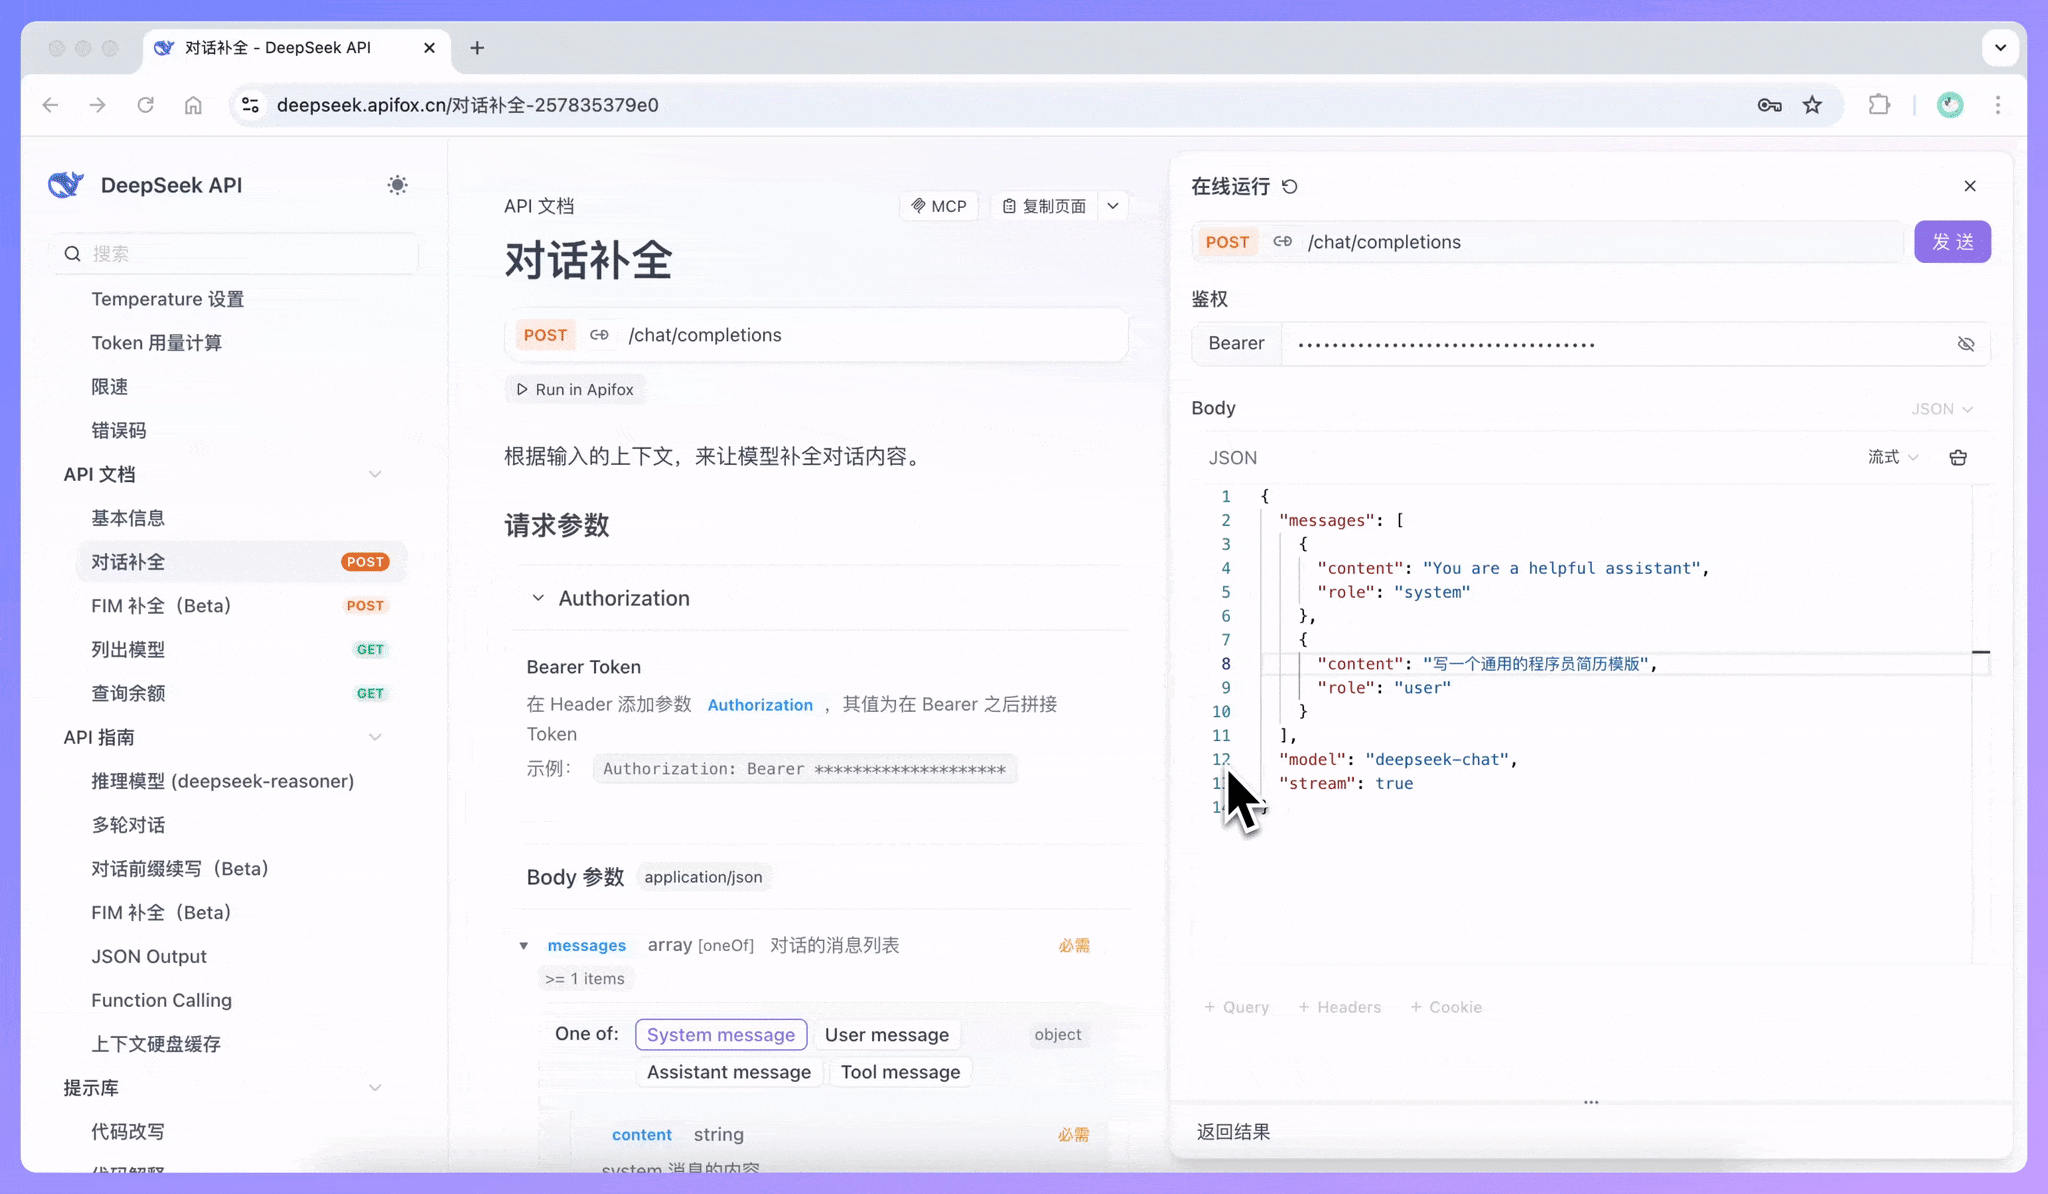
Task: Click the 复制页面 copy page button
Action: pyautogui.click(x=1045, y=206)
